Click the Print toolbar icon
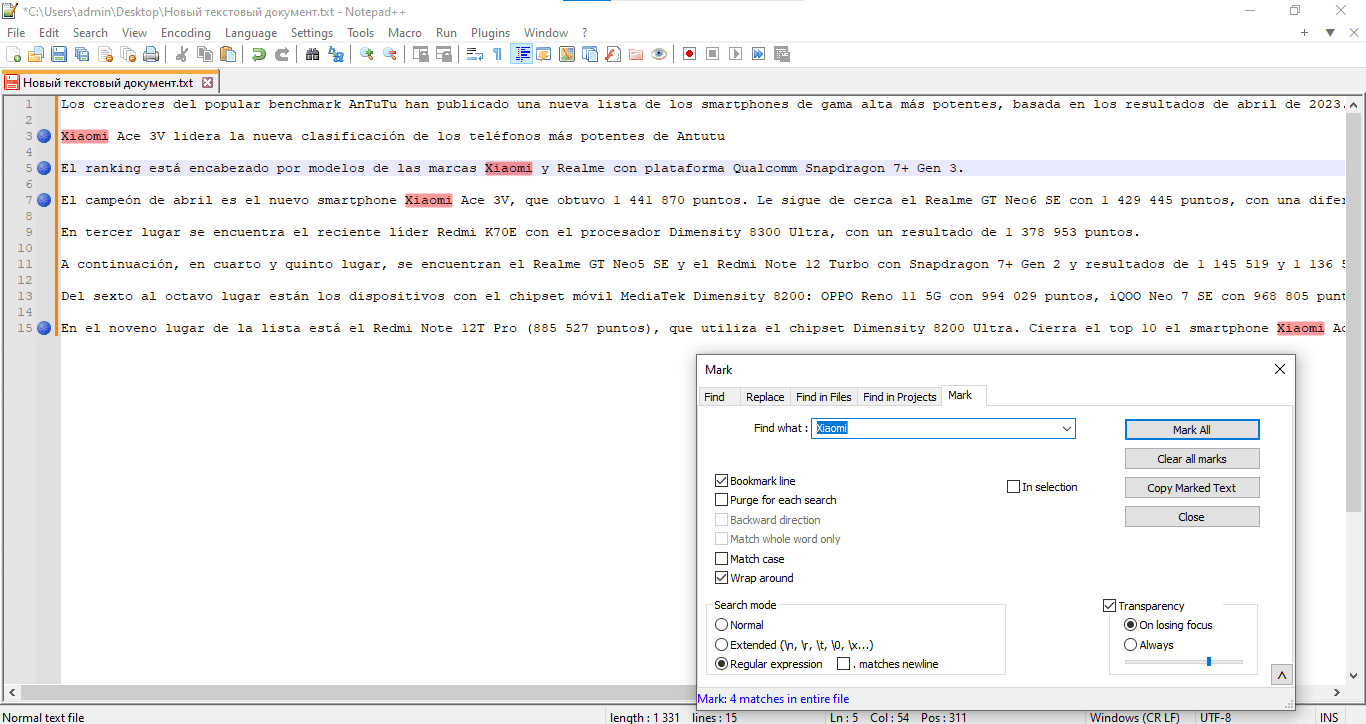Viewport: 1366px width, 724px height. (x=151, y=54)
